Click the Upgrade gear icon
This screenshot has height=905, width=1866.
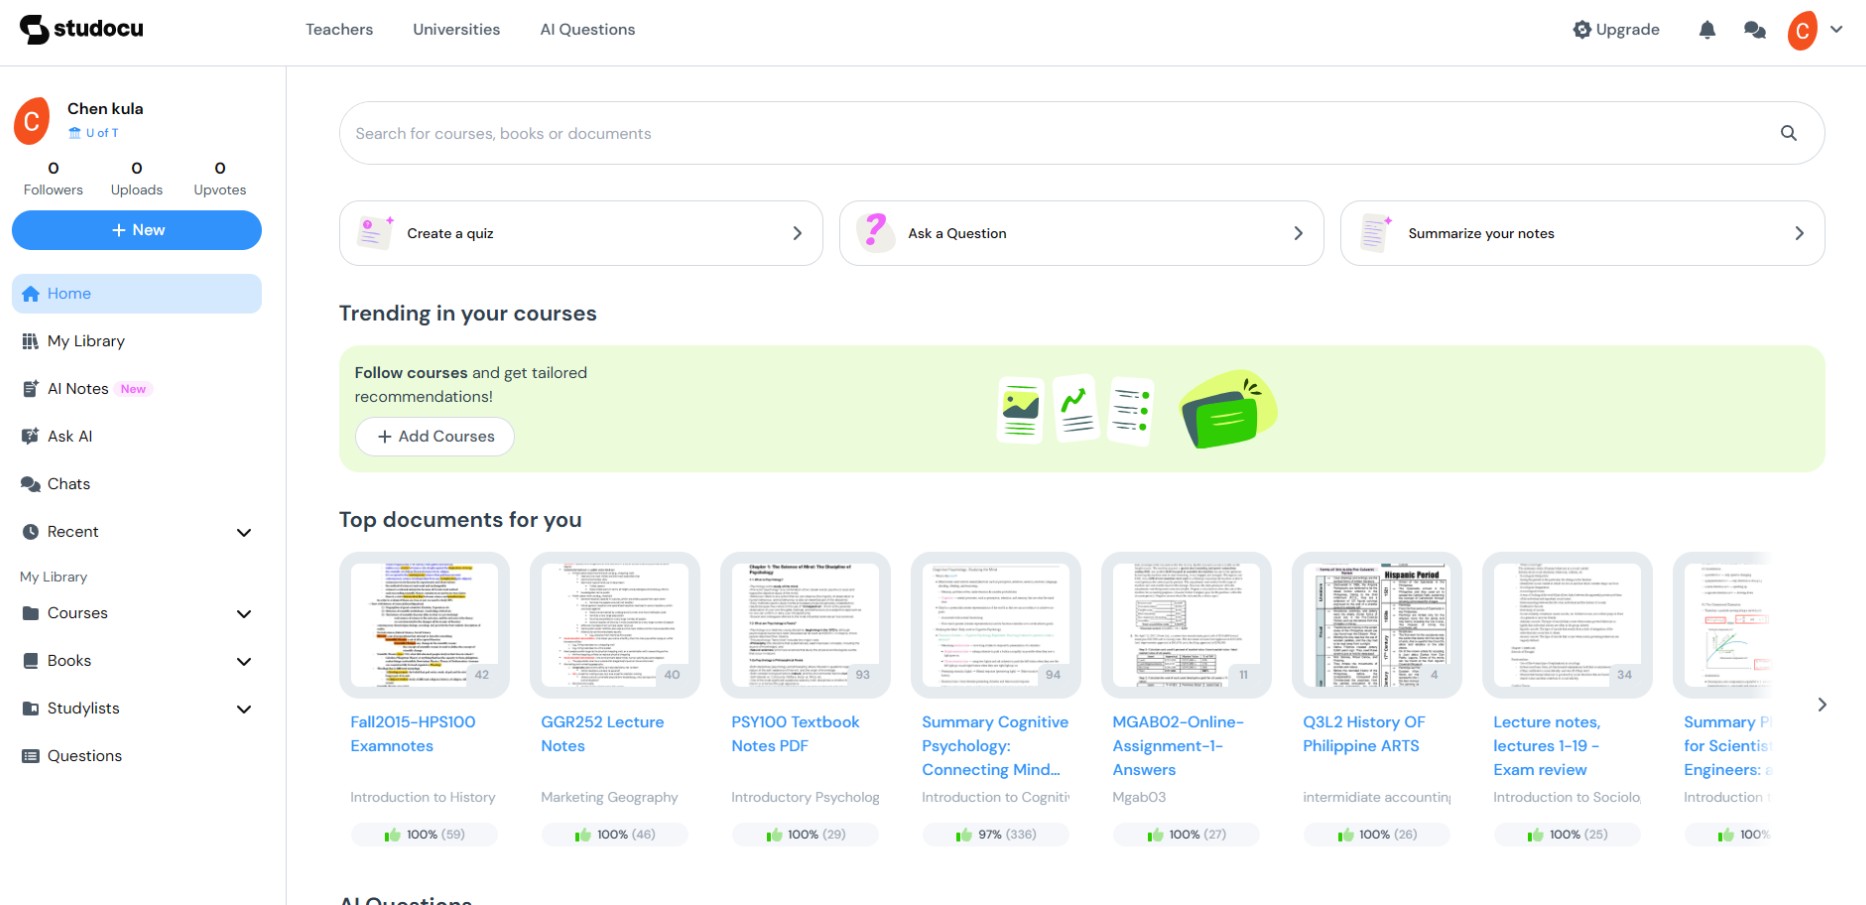click(1582, 30)
